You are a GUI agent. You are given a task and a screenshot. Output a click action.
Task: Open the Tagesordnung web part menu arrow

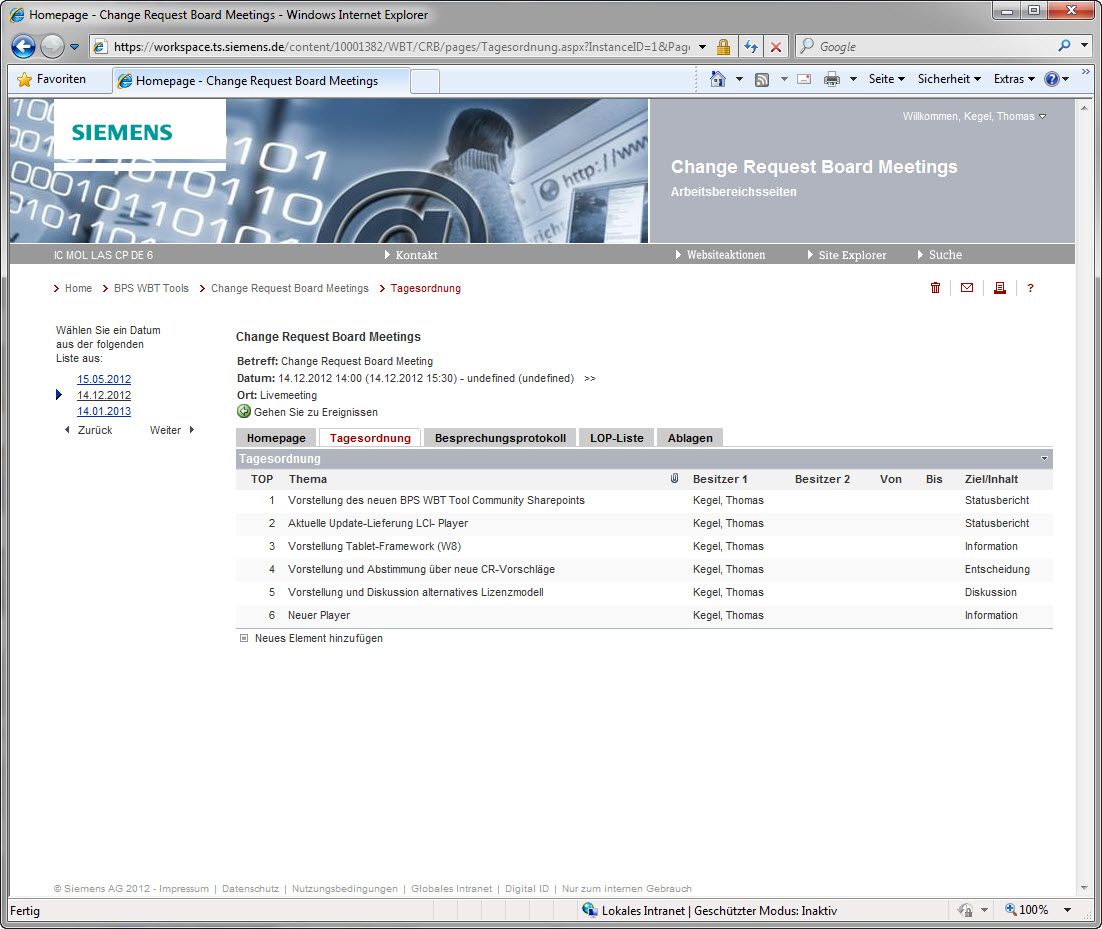coord(1045,458)
